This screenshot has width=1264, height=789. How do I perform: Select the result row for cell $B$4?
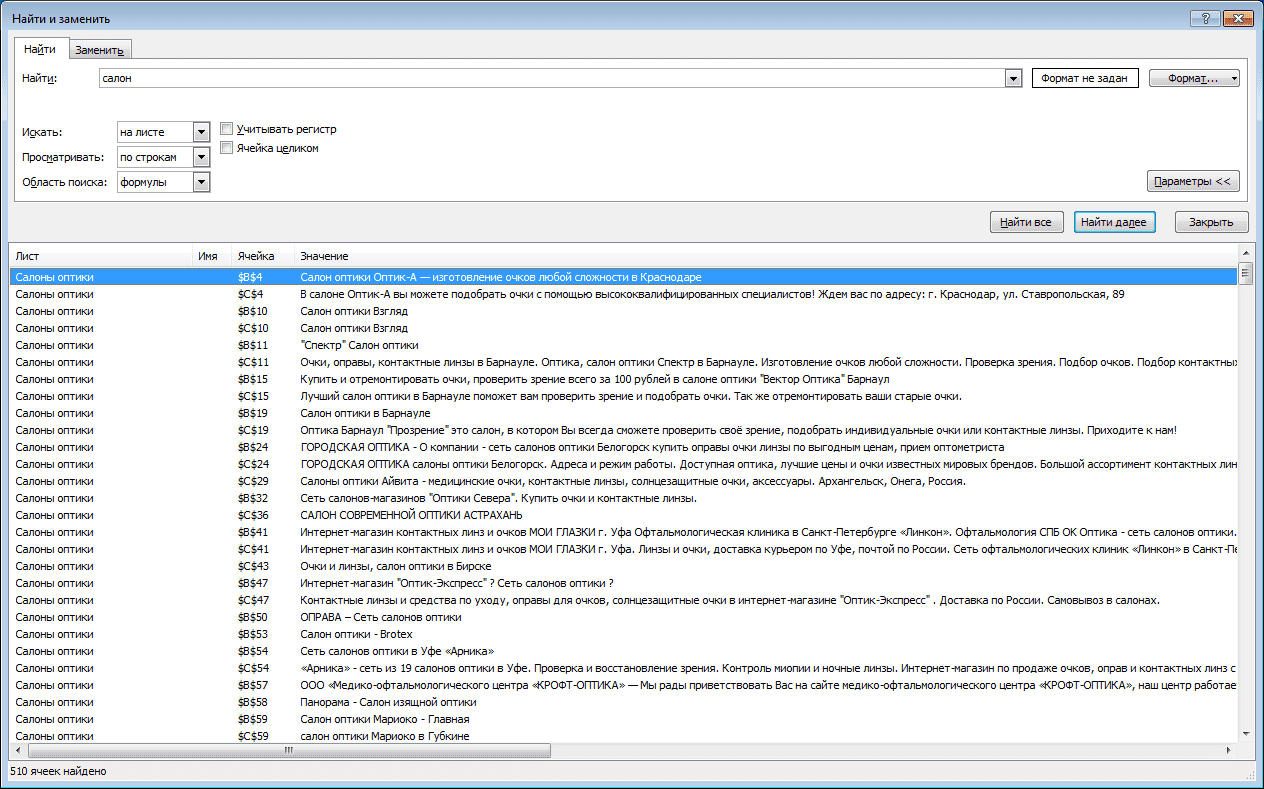624,277
